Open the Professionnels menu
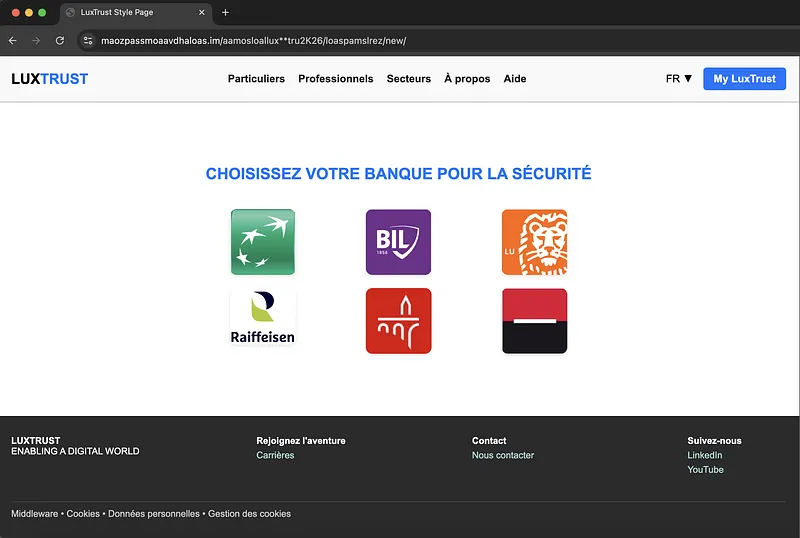Image resolution: width=800 pixels, height=538 pixels. click(336, 79)
